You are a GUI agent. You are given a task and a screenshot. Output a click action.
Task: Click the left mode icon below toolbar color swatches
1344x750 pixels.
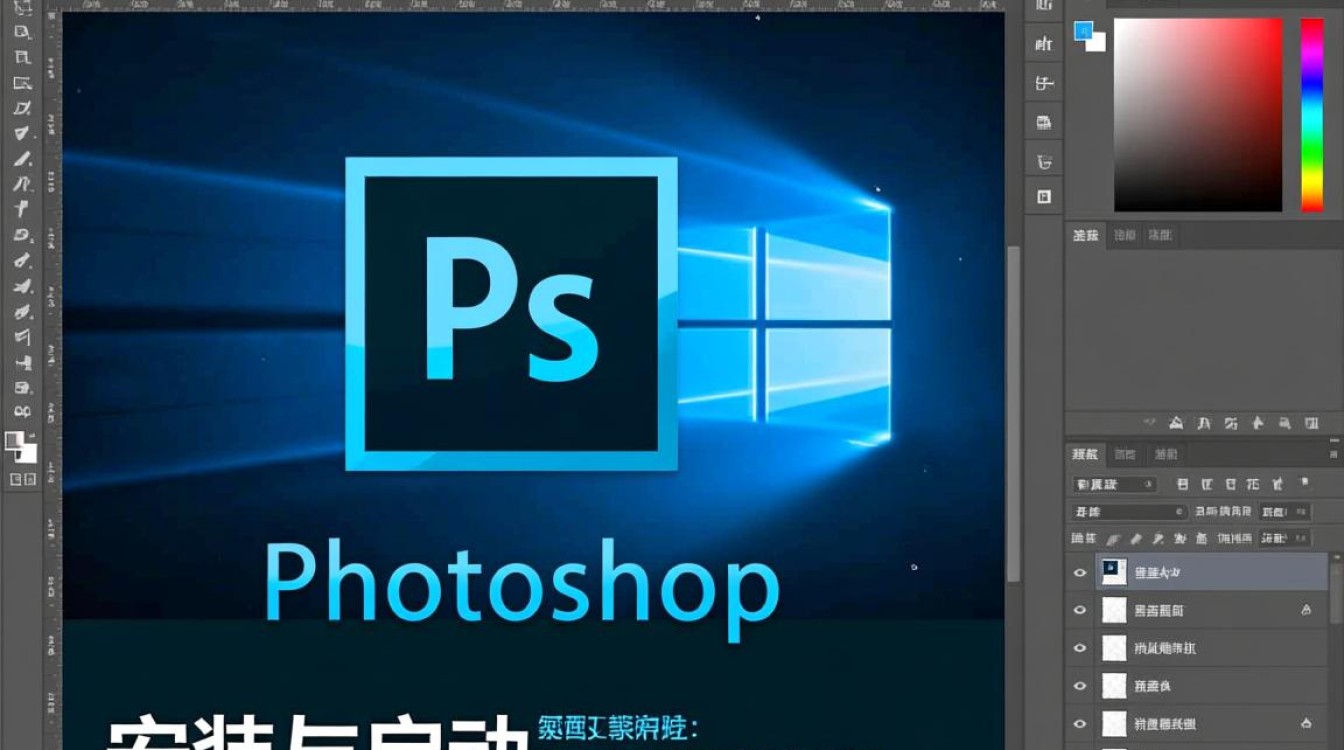(x=15, y=479)
